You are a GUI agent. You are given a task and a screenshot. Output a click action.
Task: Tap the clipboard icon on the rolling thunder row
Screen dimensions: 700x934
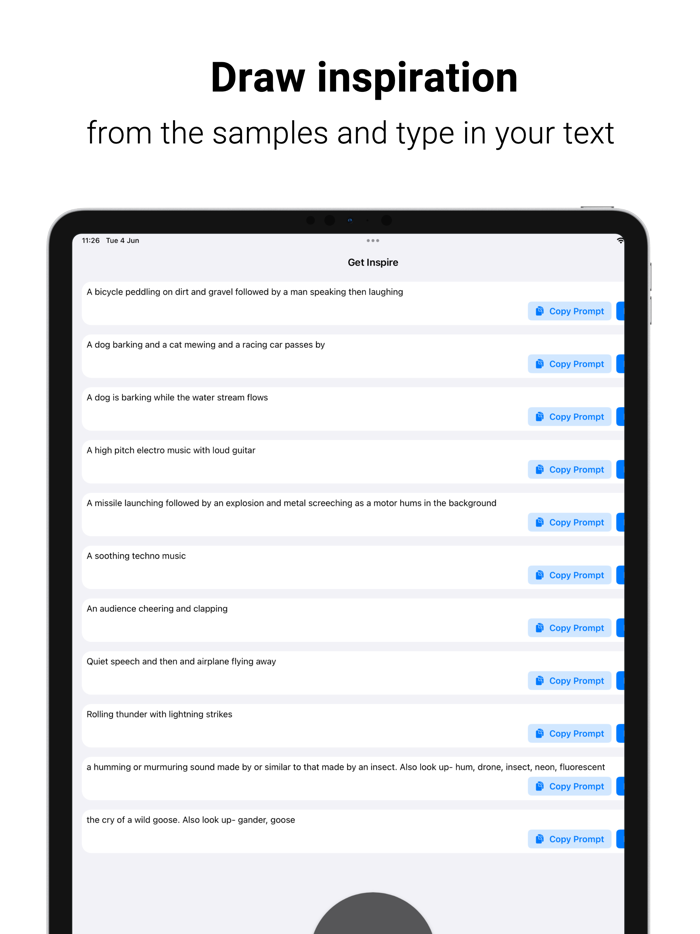[x=539, y=733]
